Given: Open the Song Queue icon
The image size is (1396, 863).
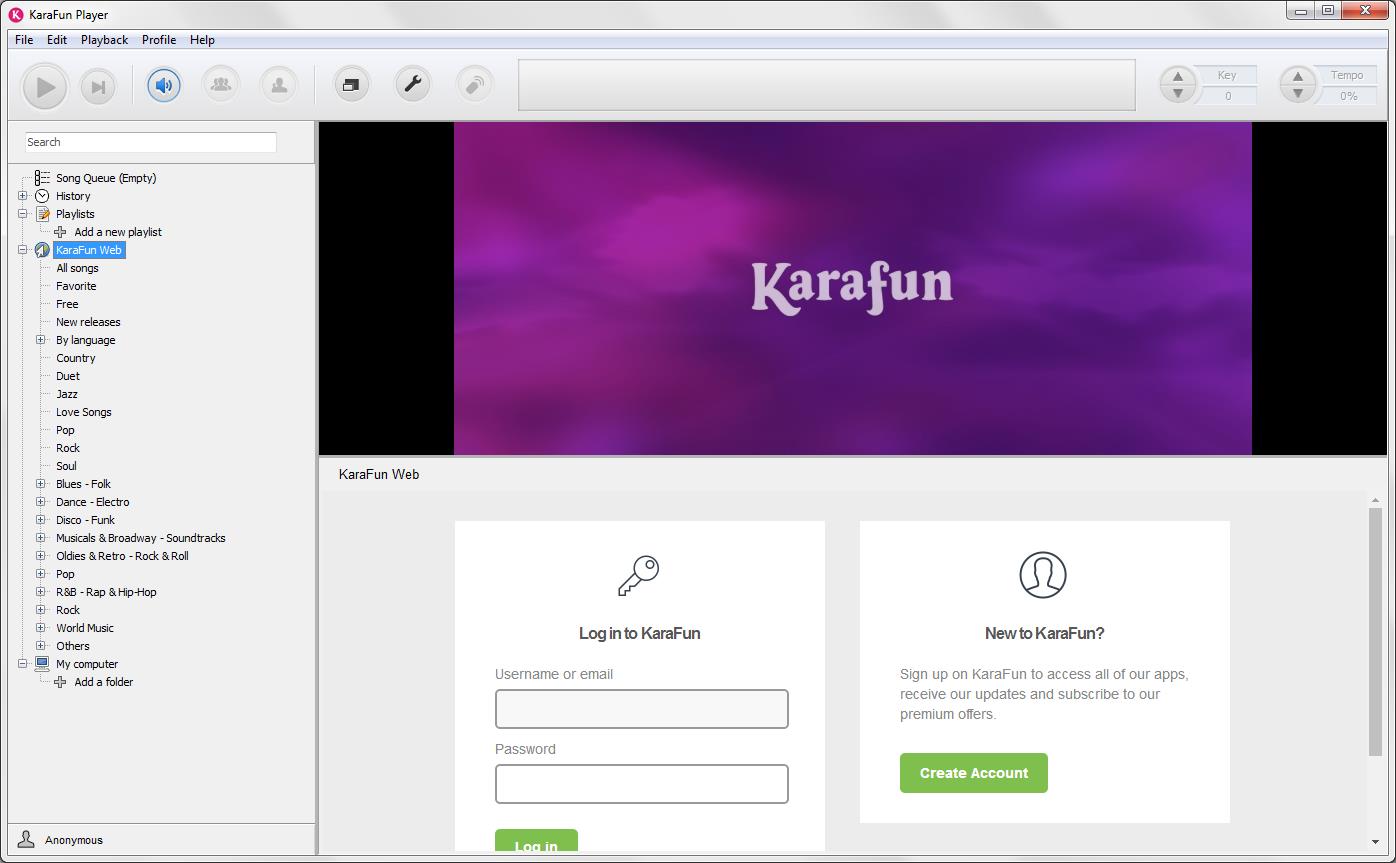Looking at the screenshot, I should (41, 178).
